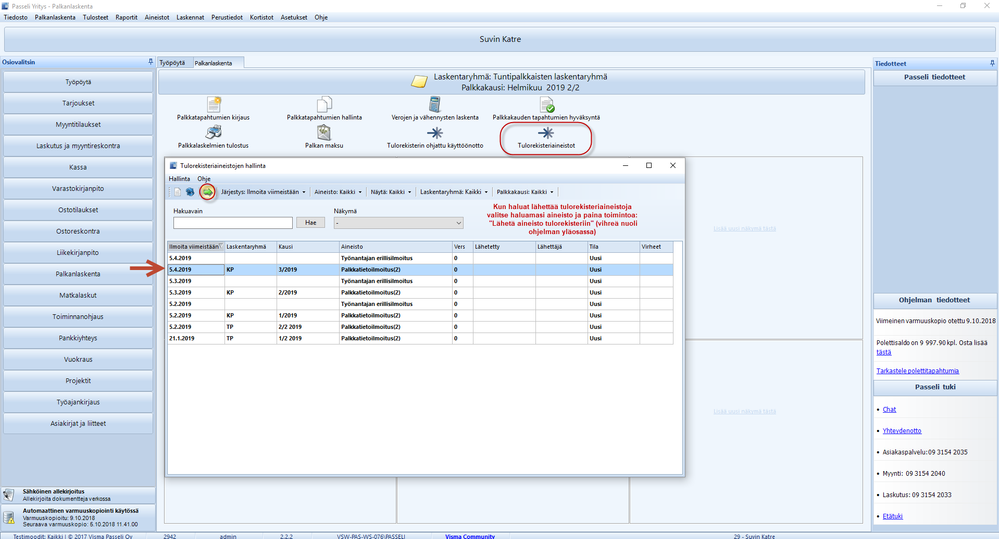This screenshot has height=539, width=999.
Task: Open Tarjoukset section in sidebar
Action: click(78, 103)
